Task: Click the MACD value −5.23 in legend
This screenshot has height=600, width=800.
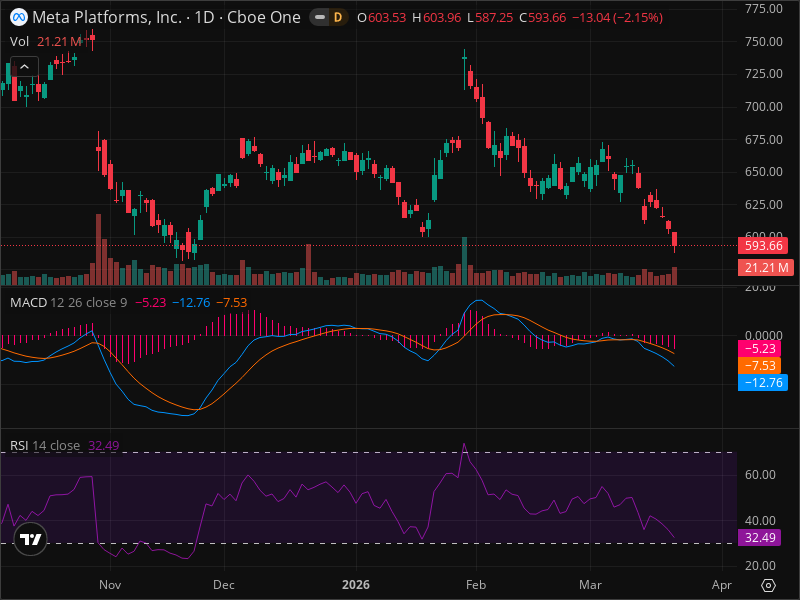Action: [x=151, y=303]
